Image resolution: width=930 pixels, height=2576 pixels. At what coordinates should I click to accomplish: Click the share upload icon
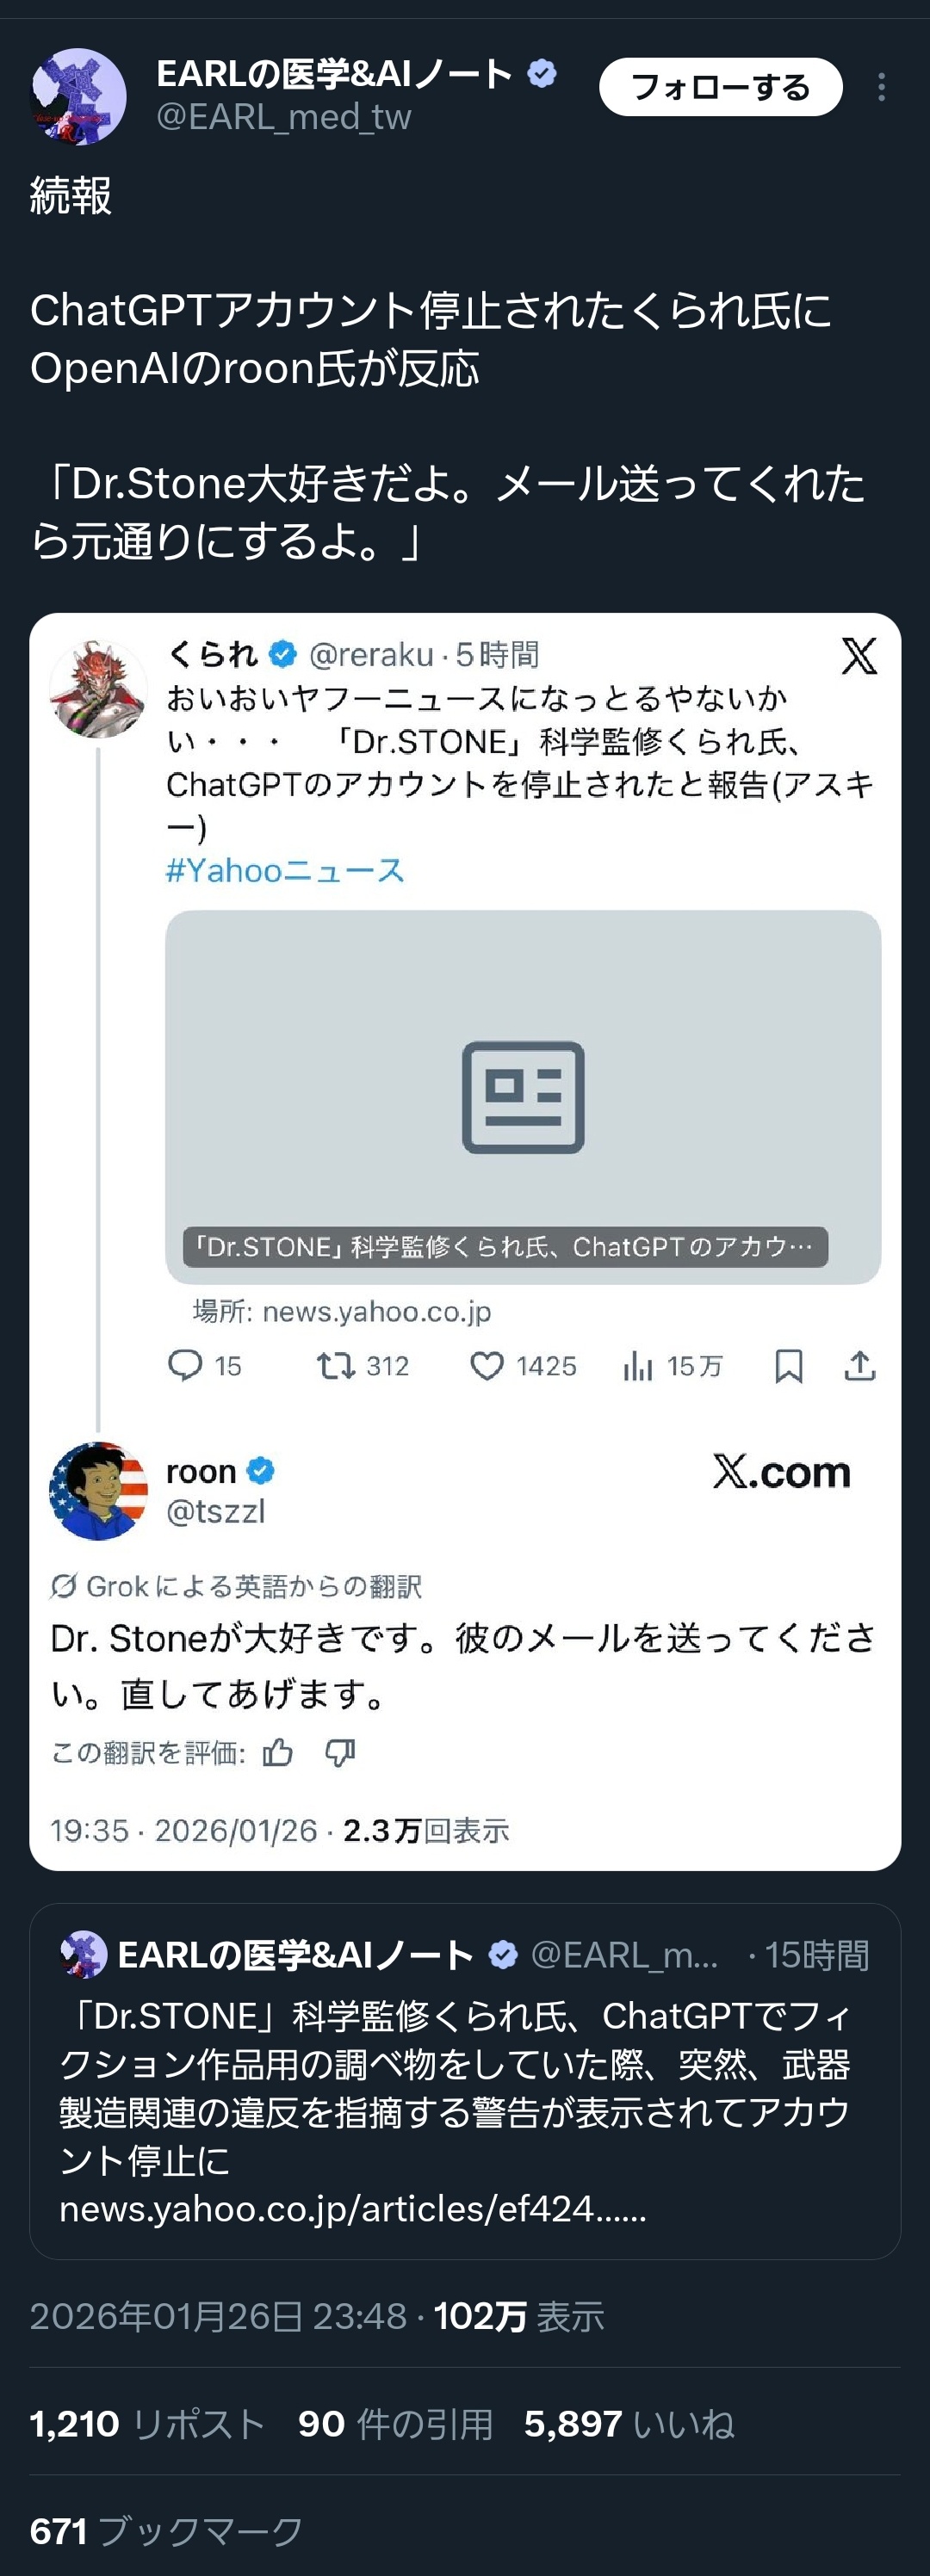(860, 1365)
